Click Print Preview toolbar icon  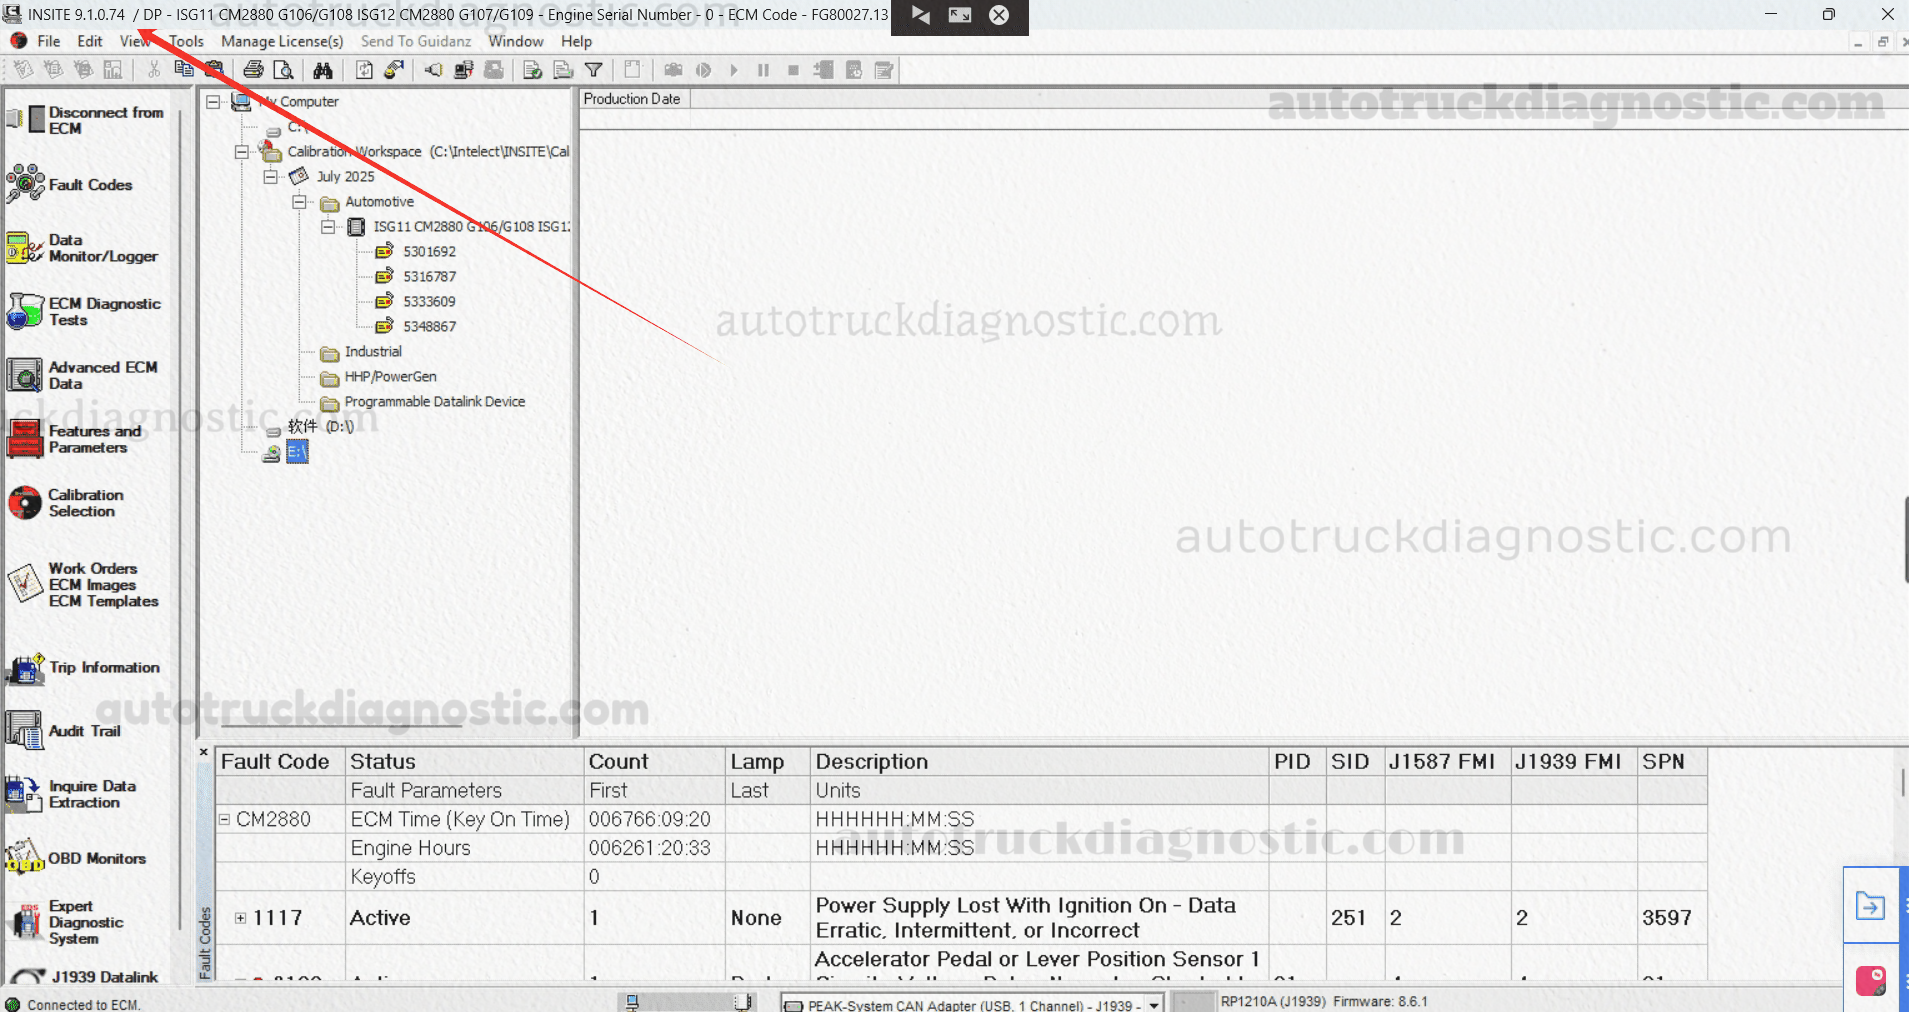pos(284,70)
